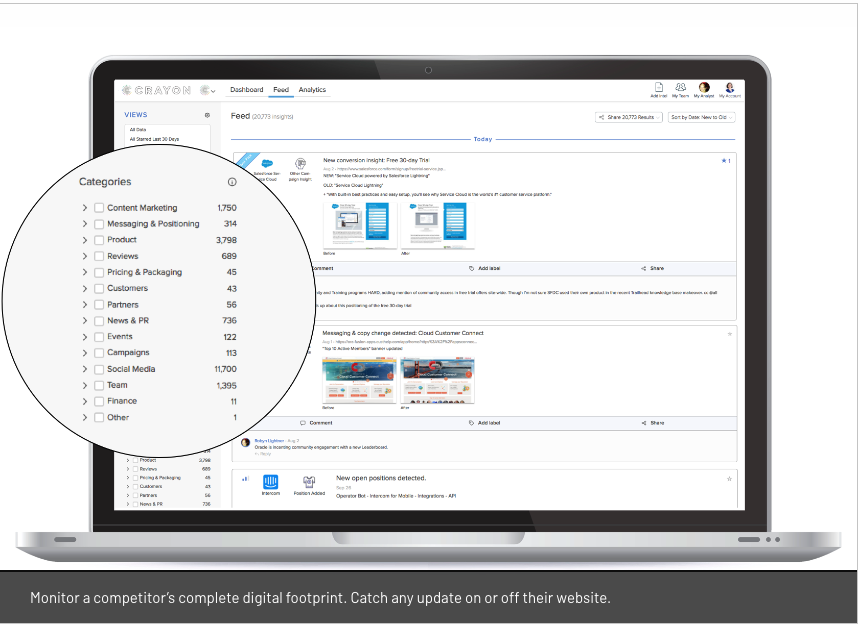Star the Cloud Customer Connect insight

coord(729,334)
